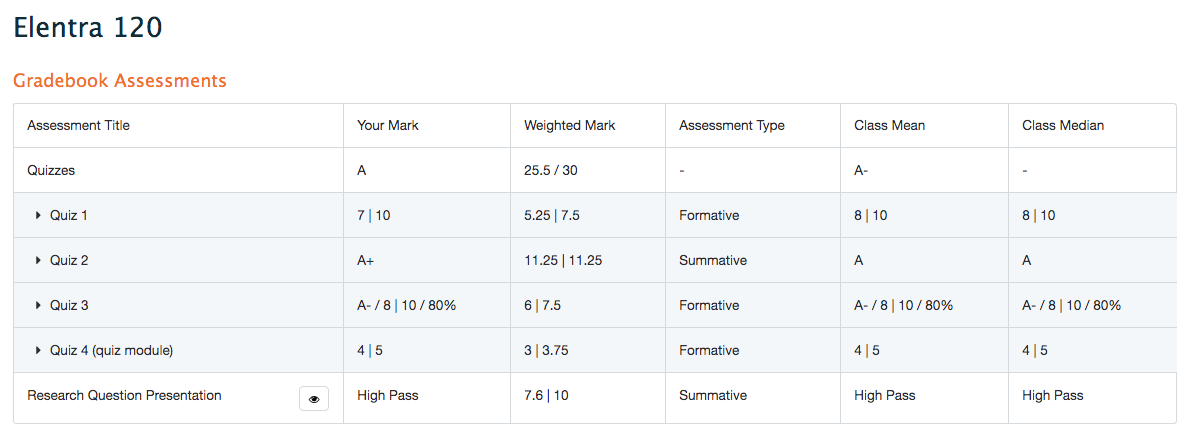Expand the Quiz 1 row triangle

[x=39, y=216]
